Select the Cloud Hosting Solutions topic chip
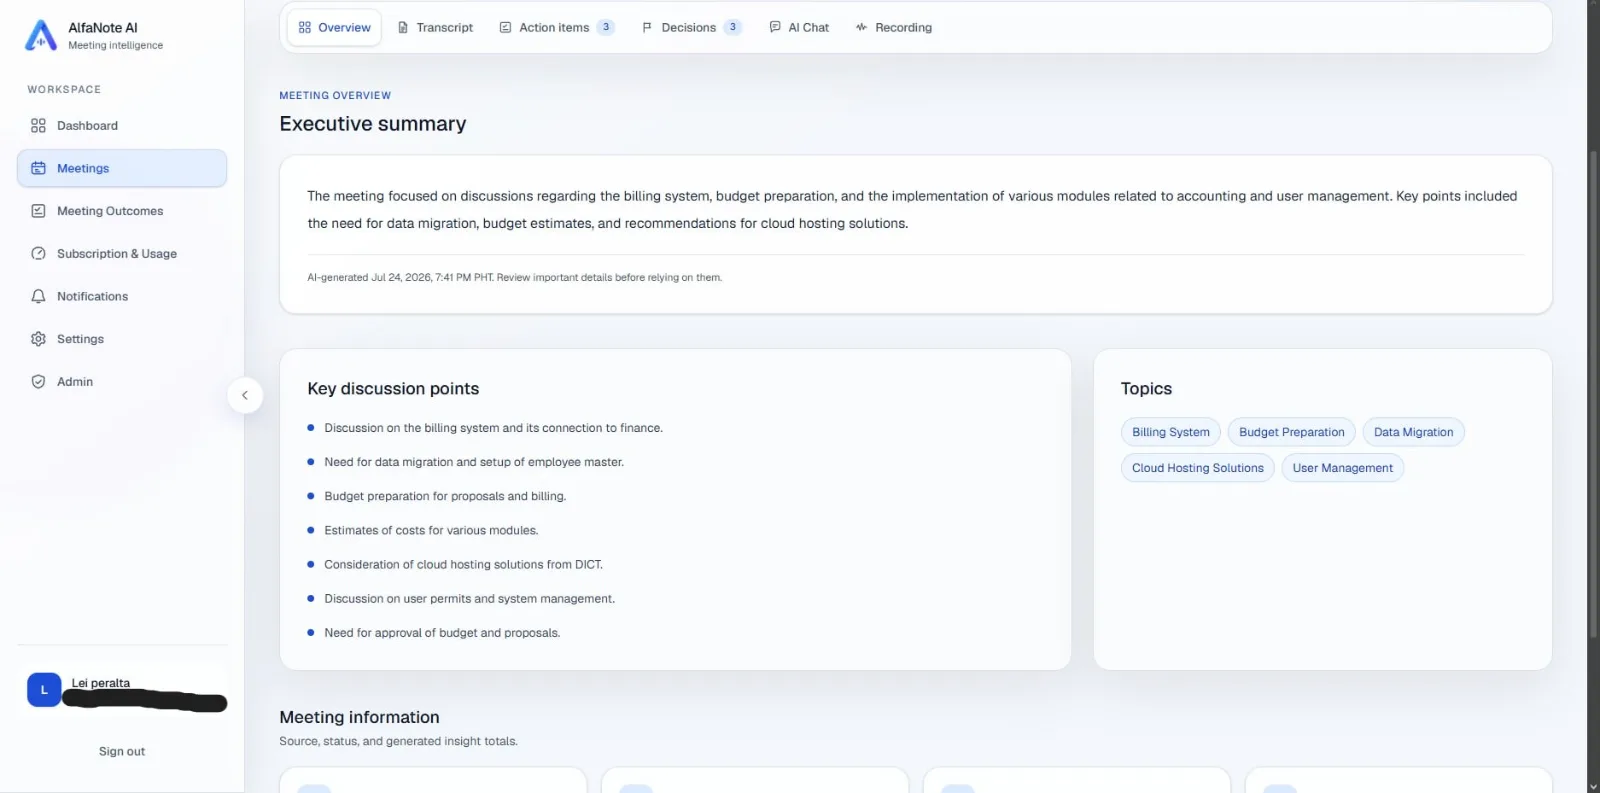This screenshot has height=793, width=1600. coord(1198,468)
